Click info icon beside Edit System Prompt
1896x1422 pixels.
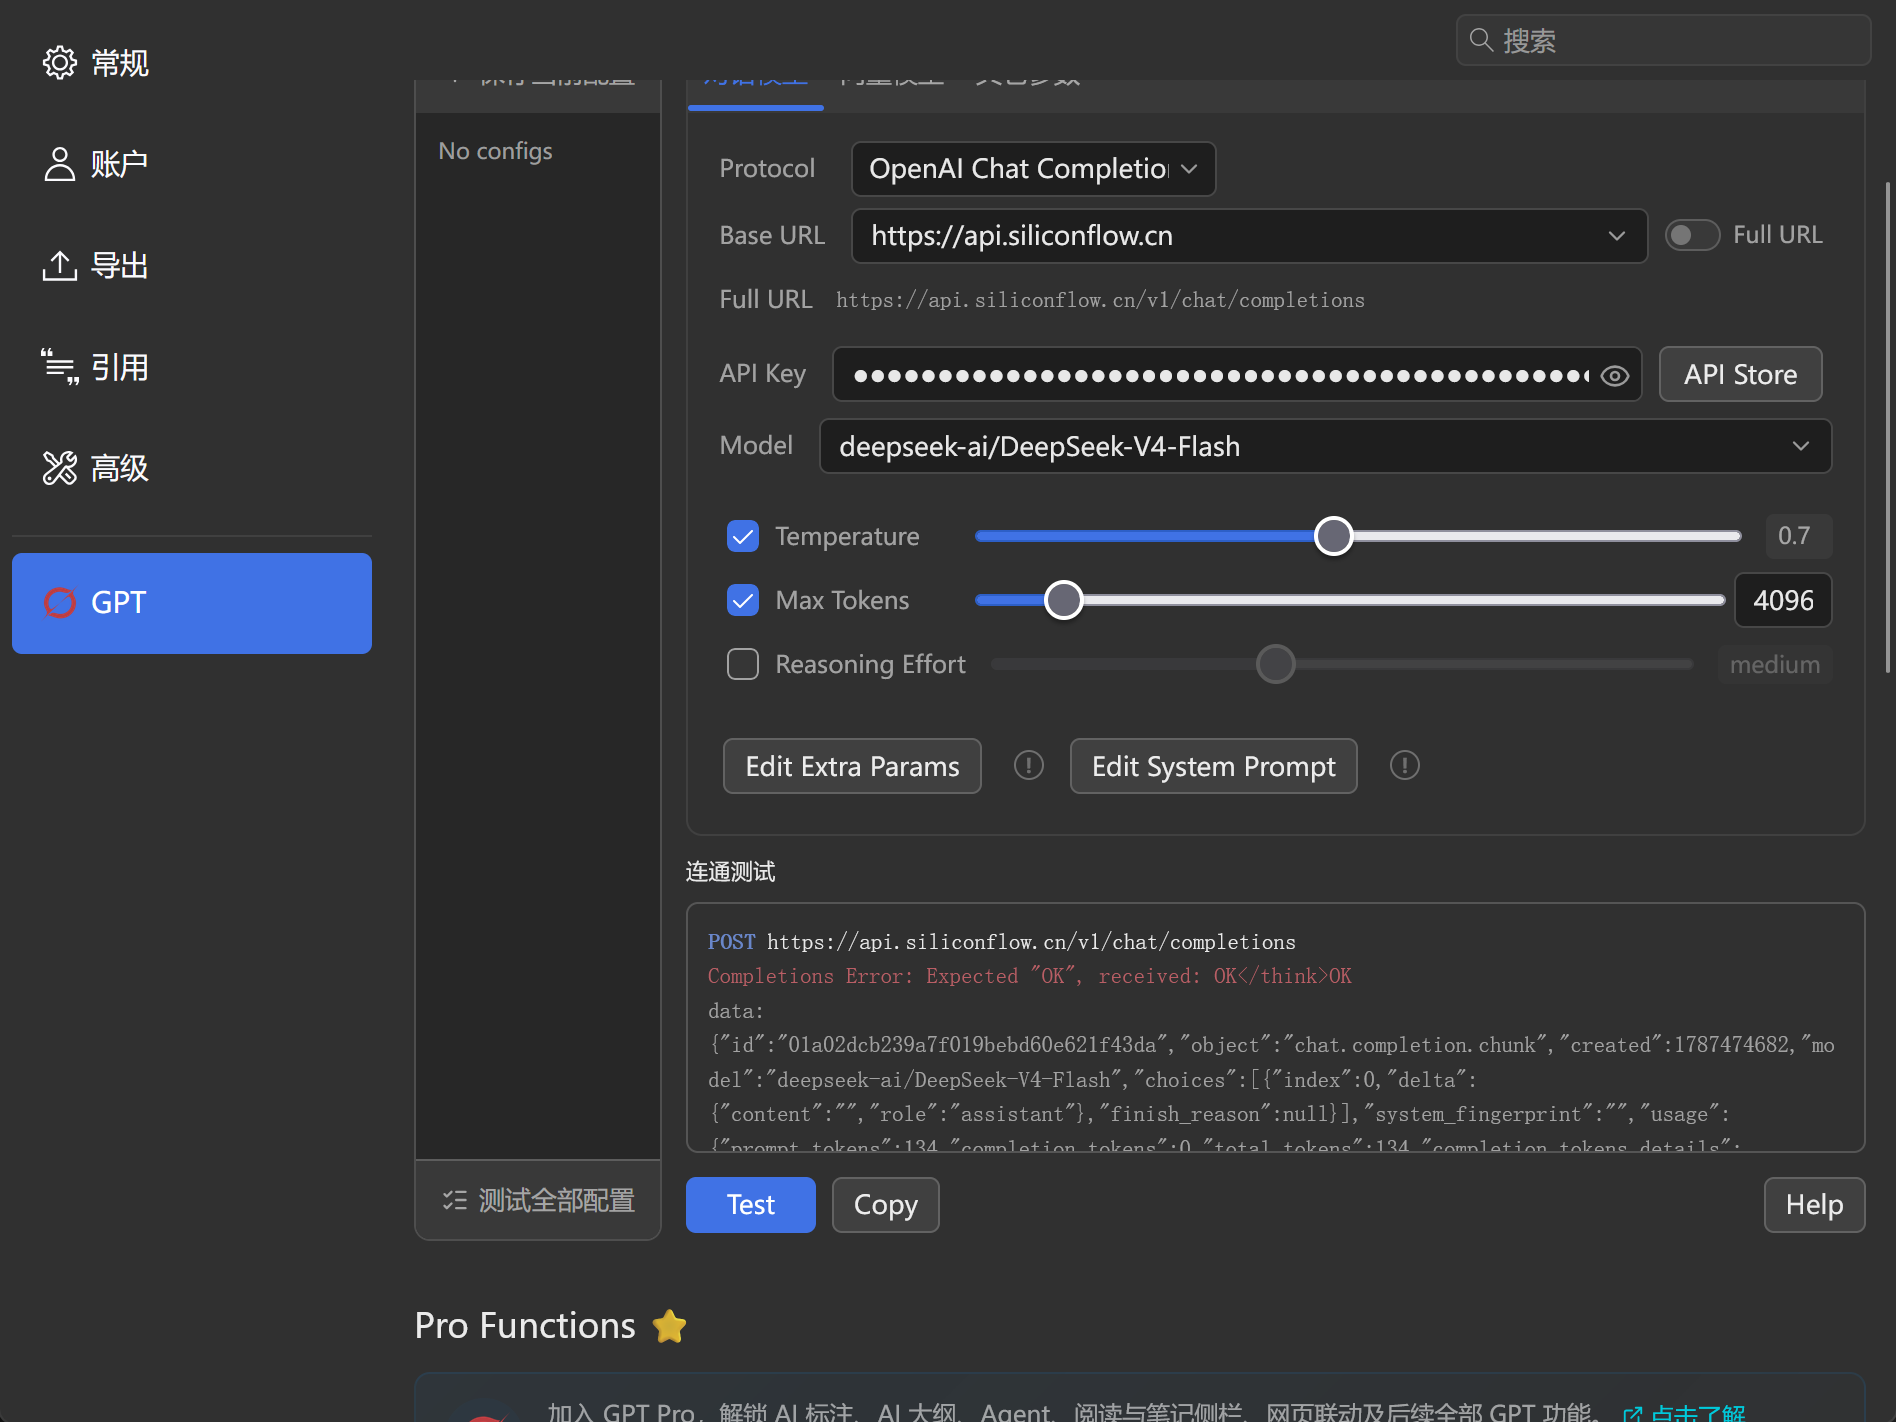click(1405, 766)
